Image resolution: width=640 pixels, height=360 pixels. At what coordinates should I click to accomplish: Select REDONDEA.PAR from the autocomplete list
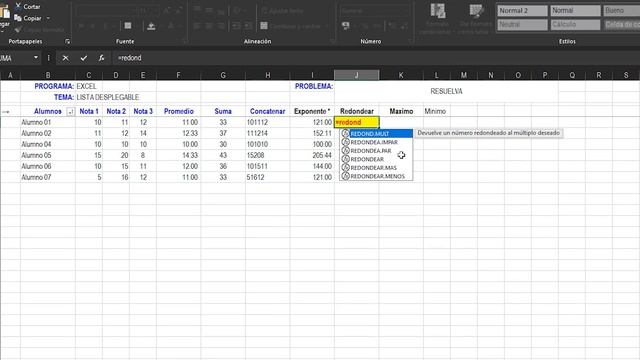pos(376,151)
